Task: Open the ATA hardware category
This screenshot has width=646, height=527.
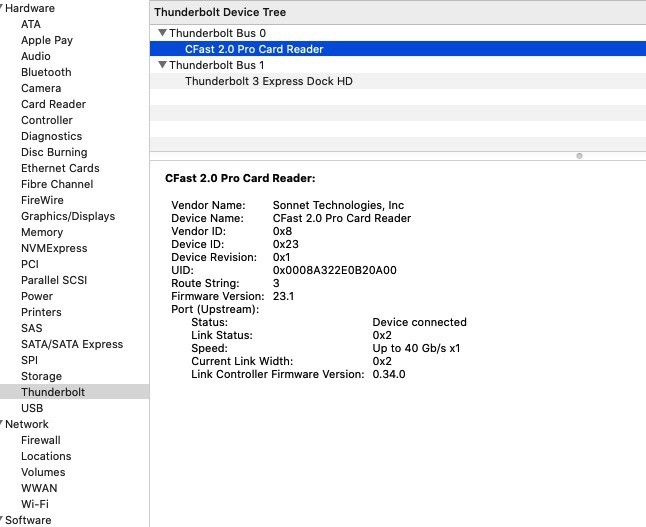Action: pyautogui.click(x=31, y=24)
